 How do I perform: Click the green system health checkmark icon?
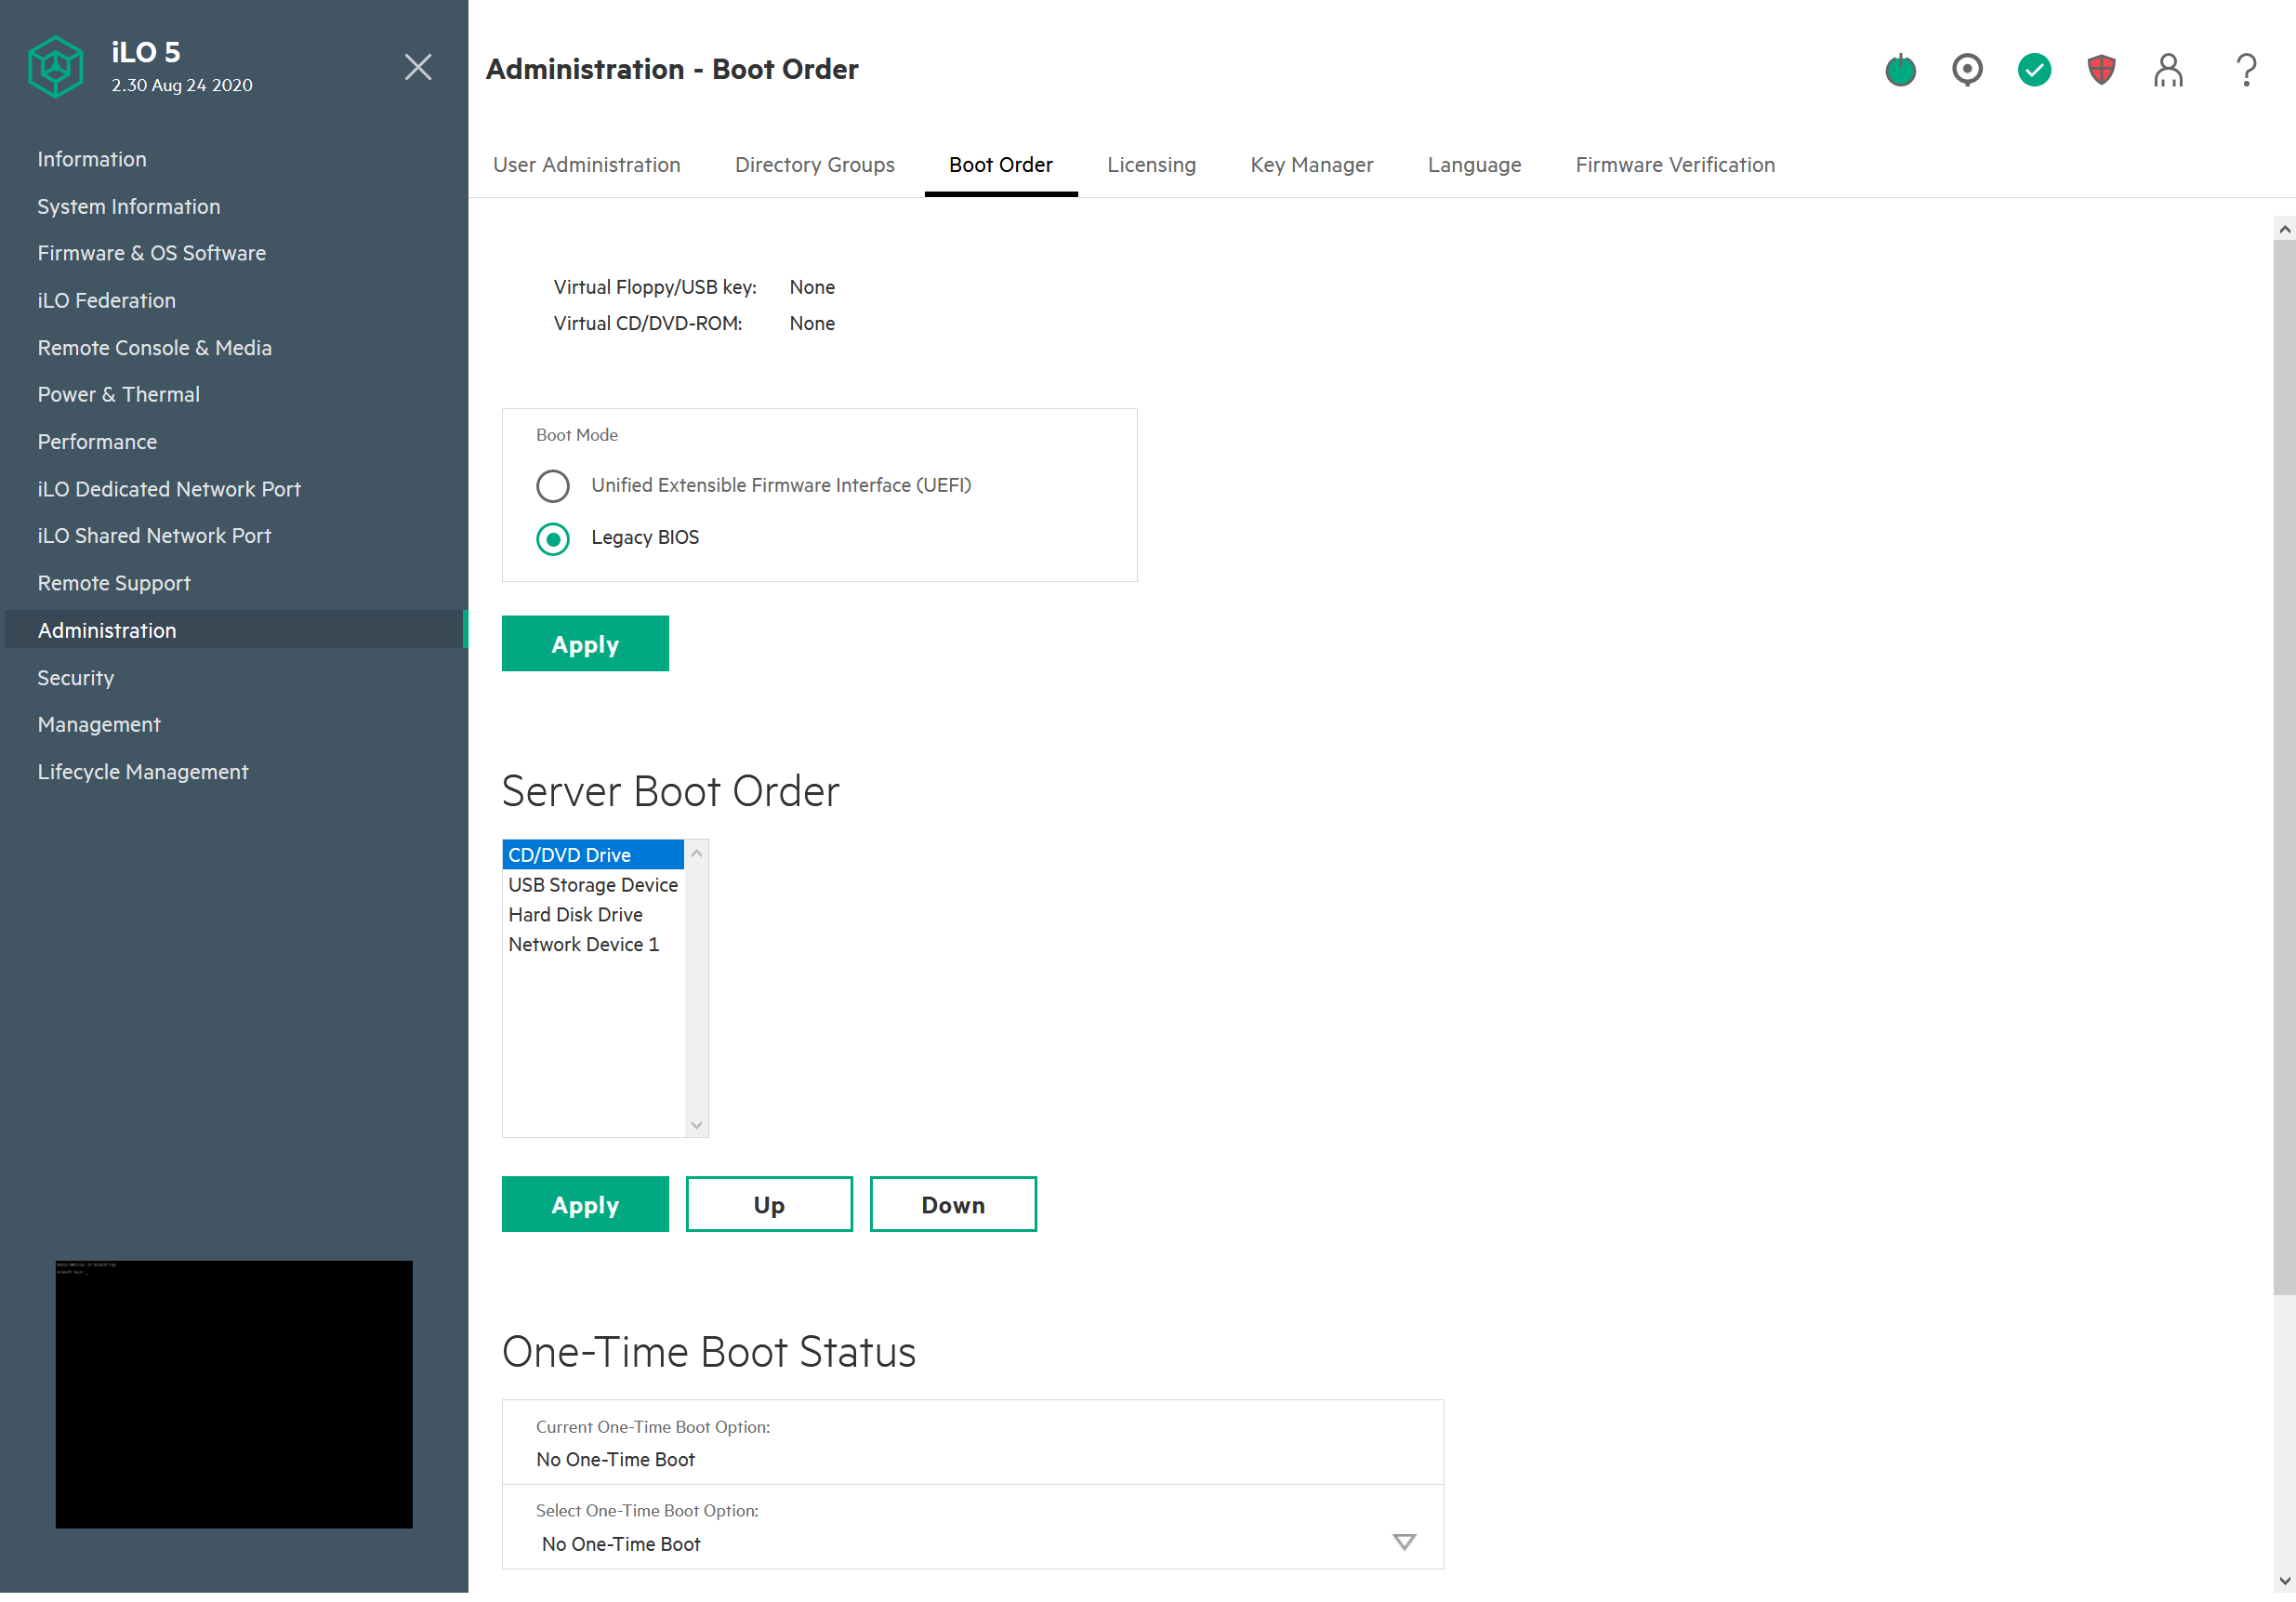[2034, 70]
